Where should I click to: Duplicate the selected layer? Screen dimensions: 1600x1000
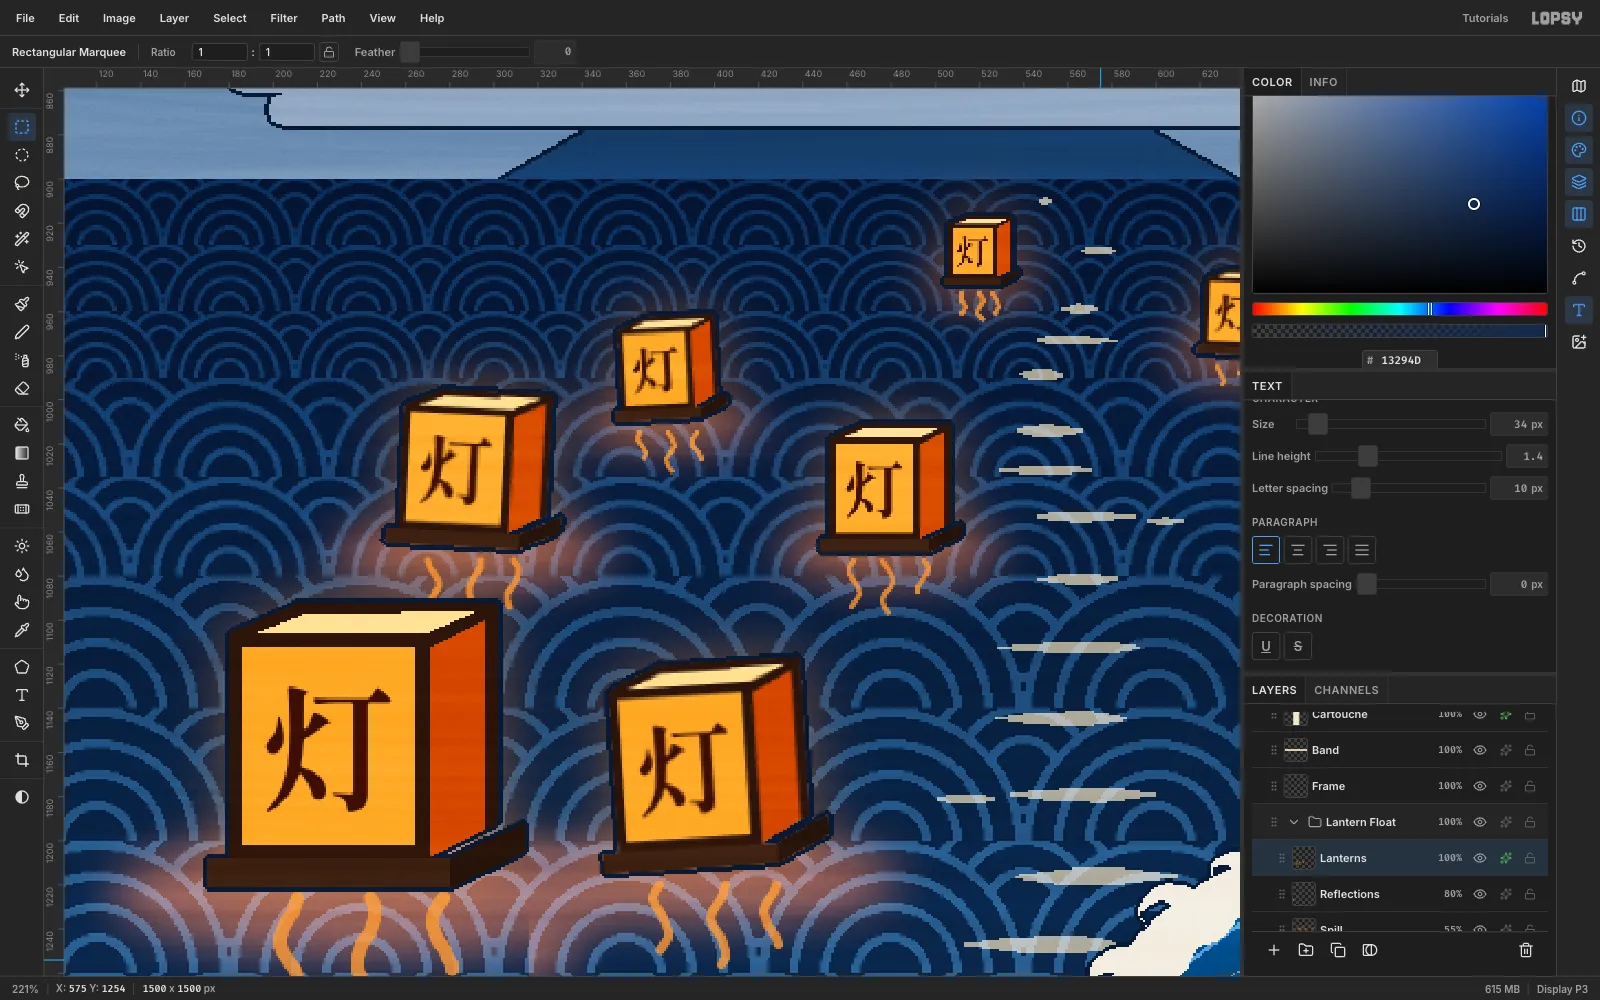(1338, 950)
